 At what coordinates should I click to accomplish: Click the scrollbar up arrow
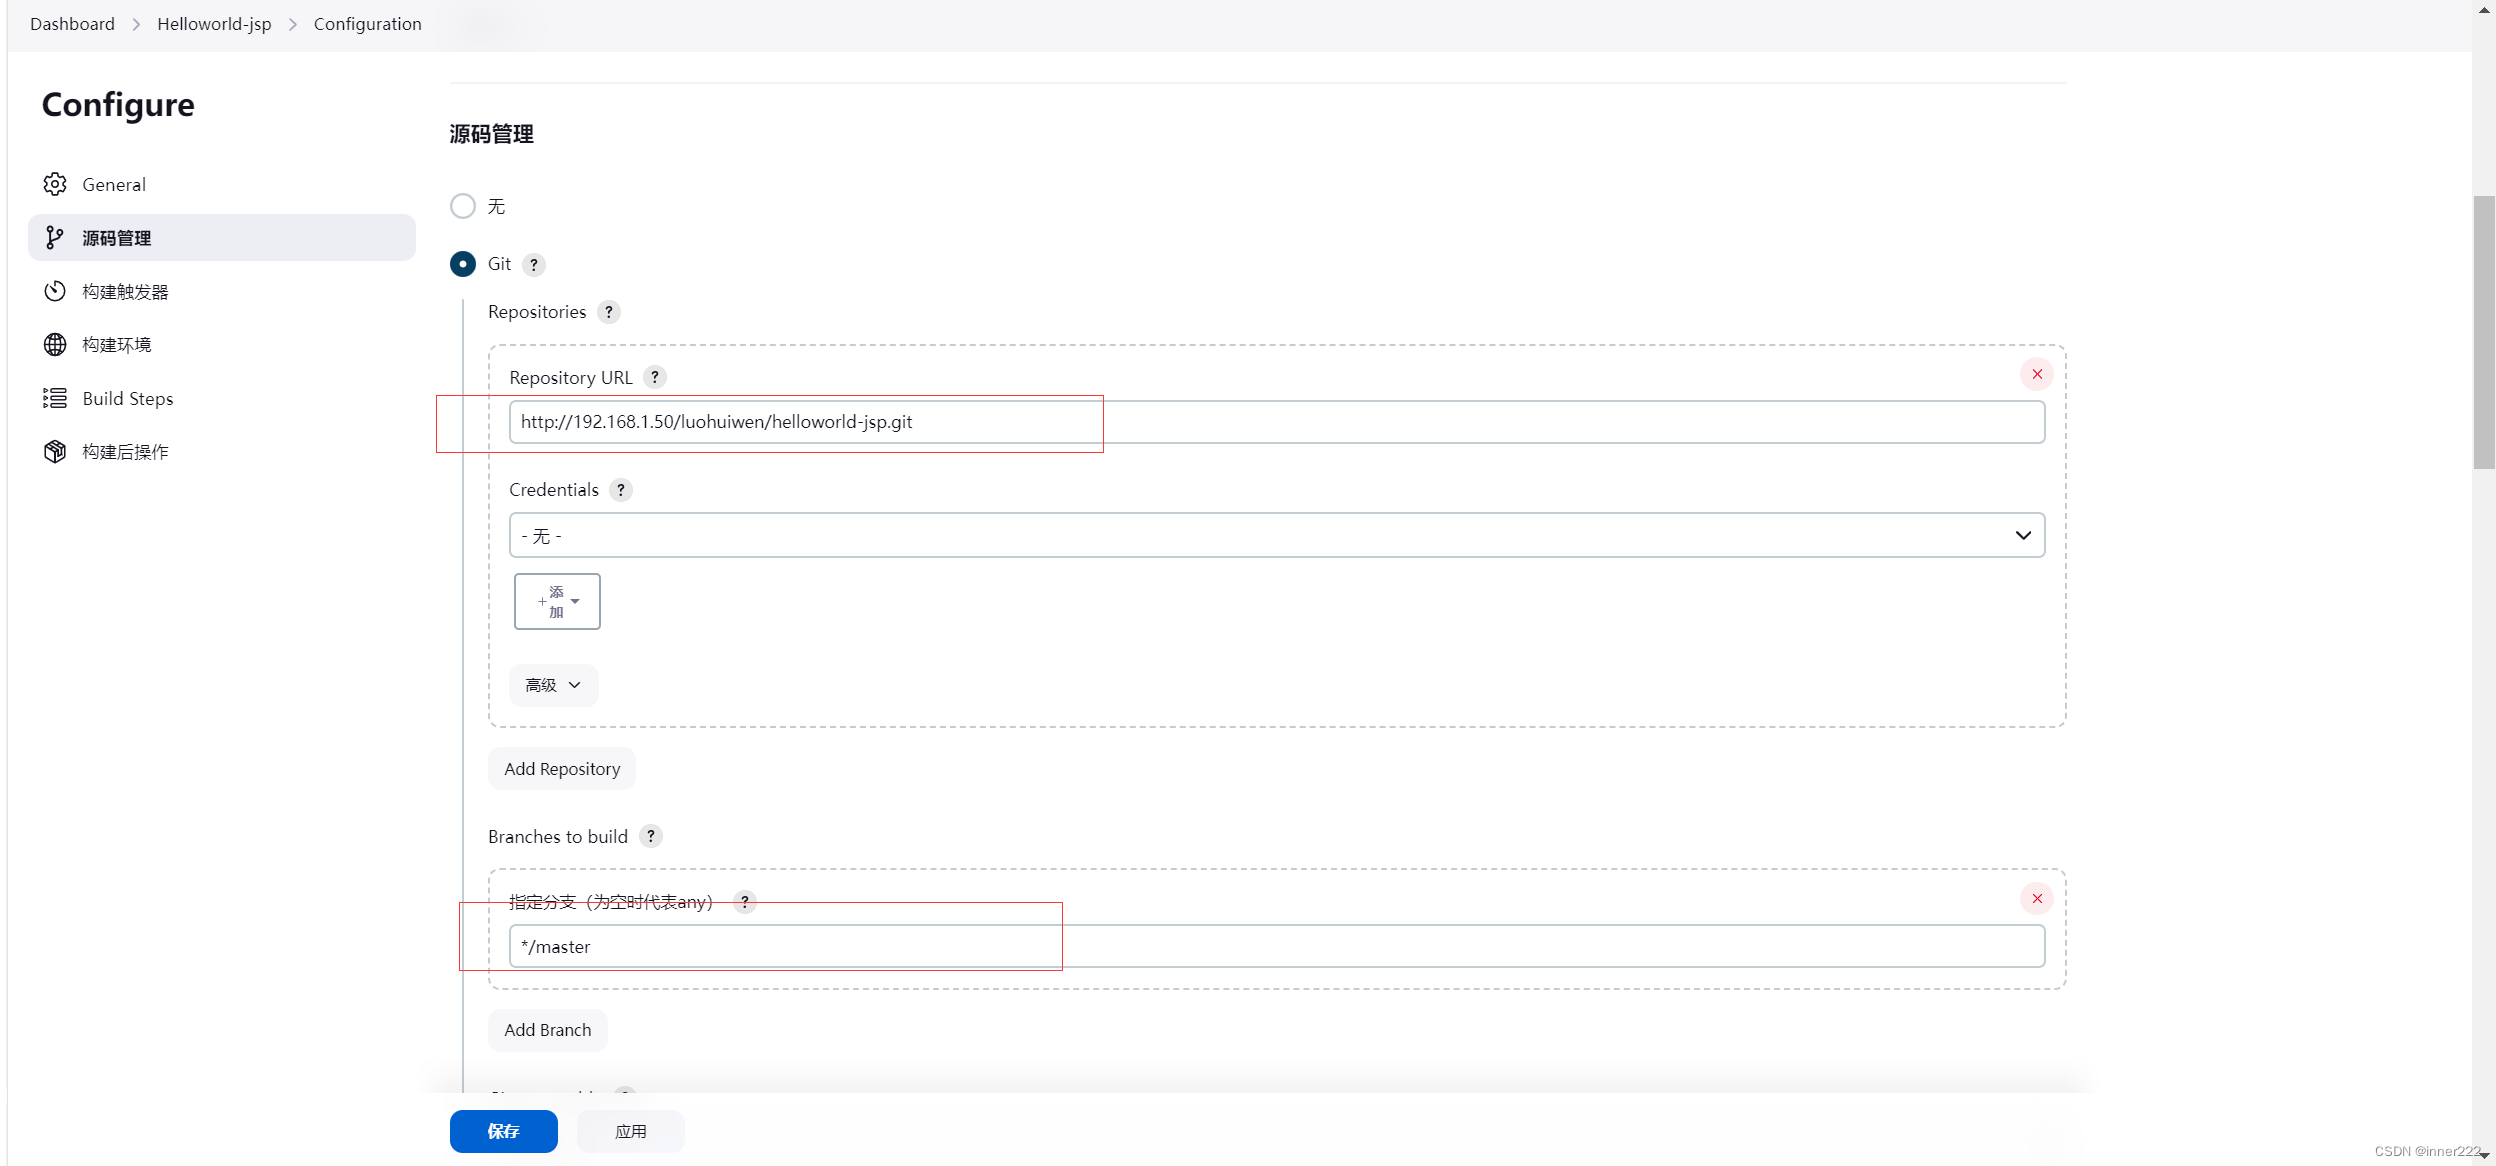tap(2484, 9)
